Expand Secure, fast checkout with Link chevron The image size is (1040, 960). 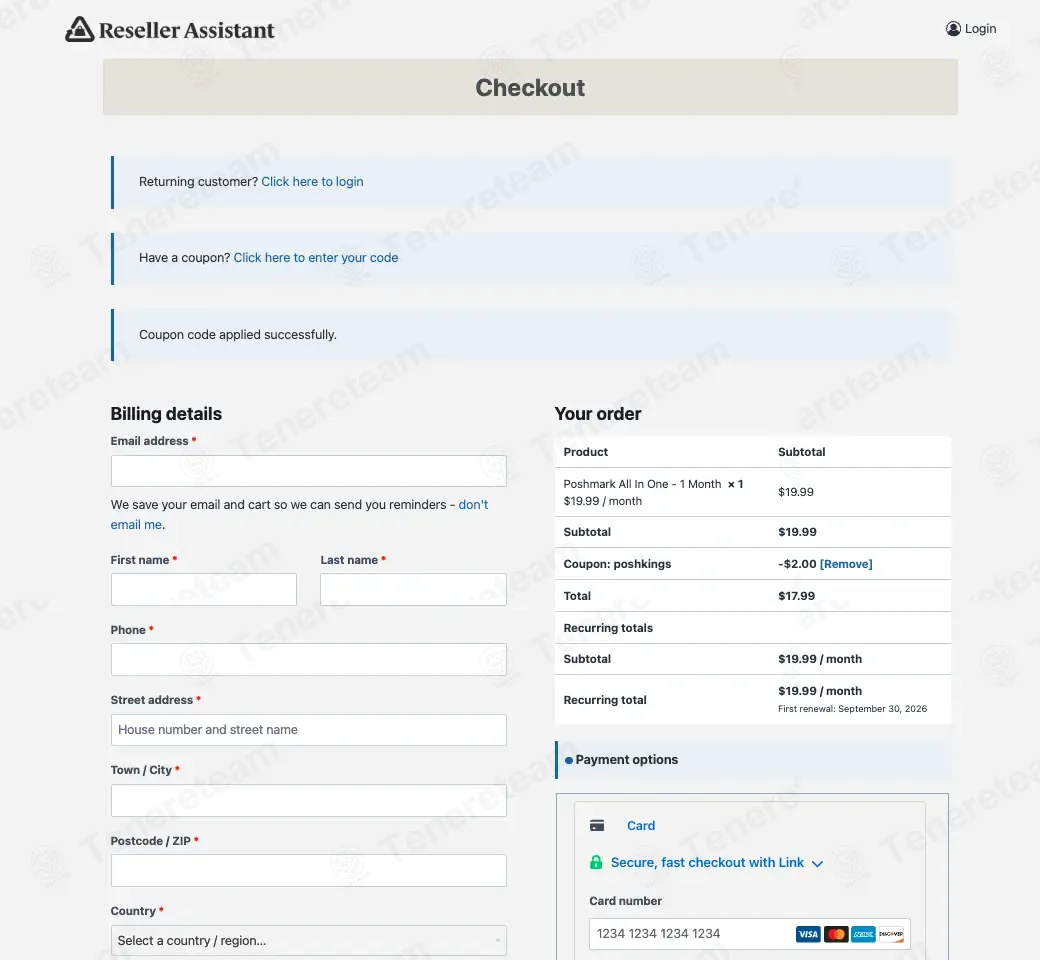click(817, 863)
